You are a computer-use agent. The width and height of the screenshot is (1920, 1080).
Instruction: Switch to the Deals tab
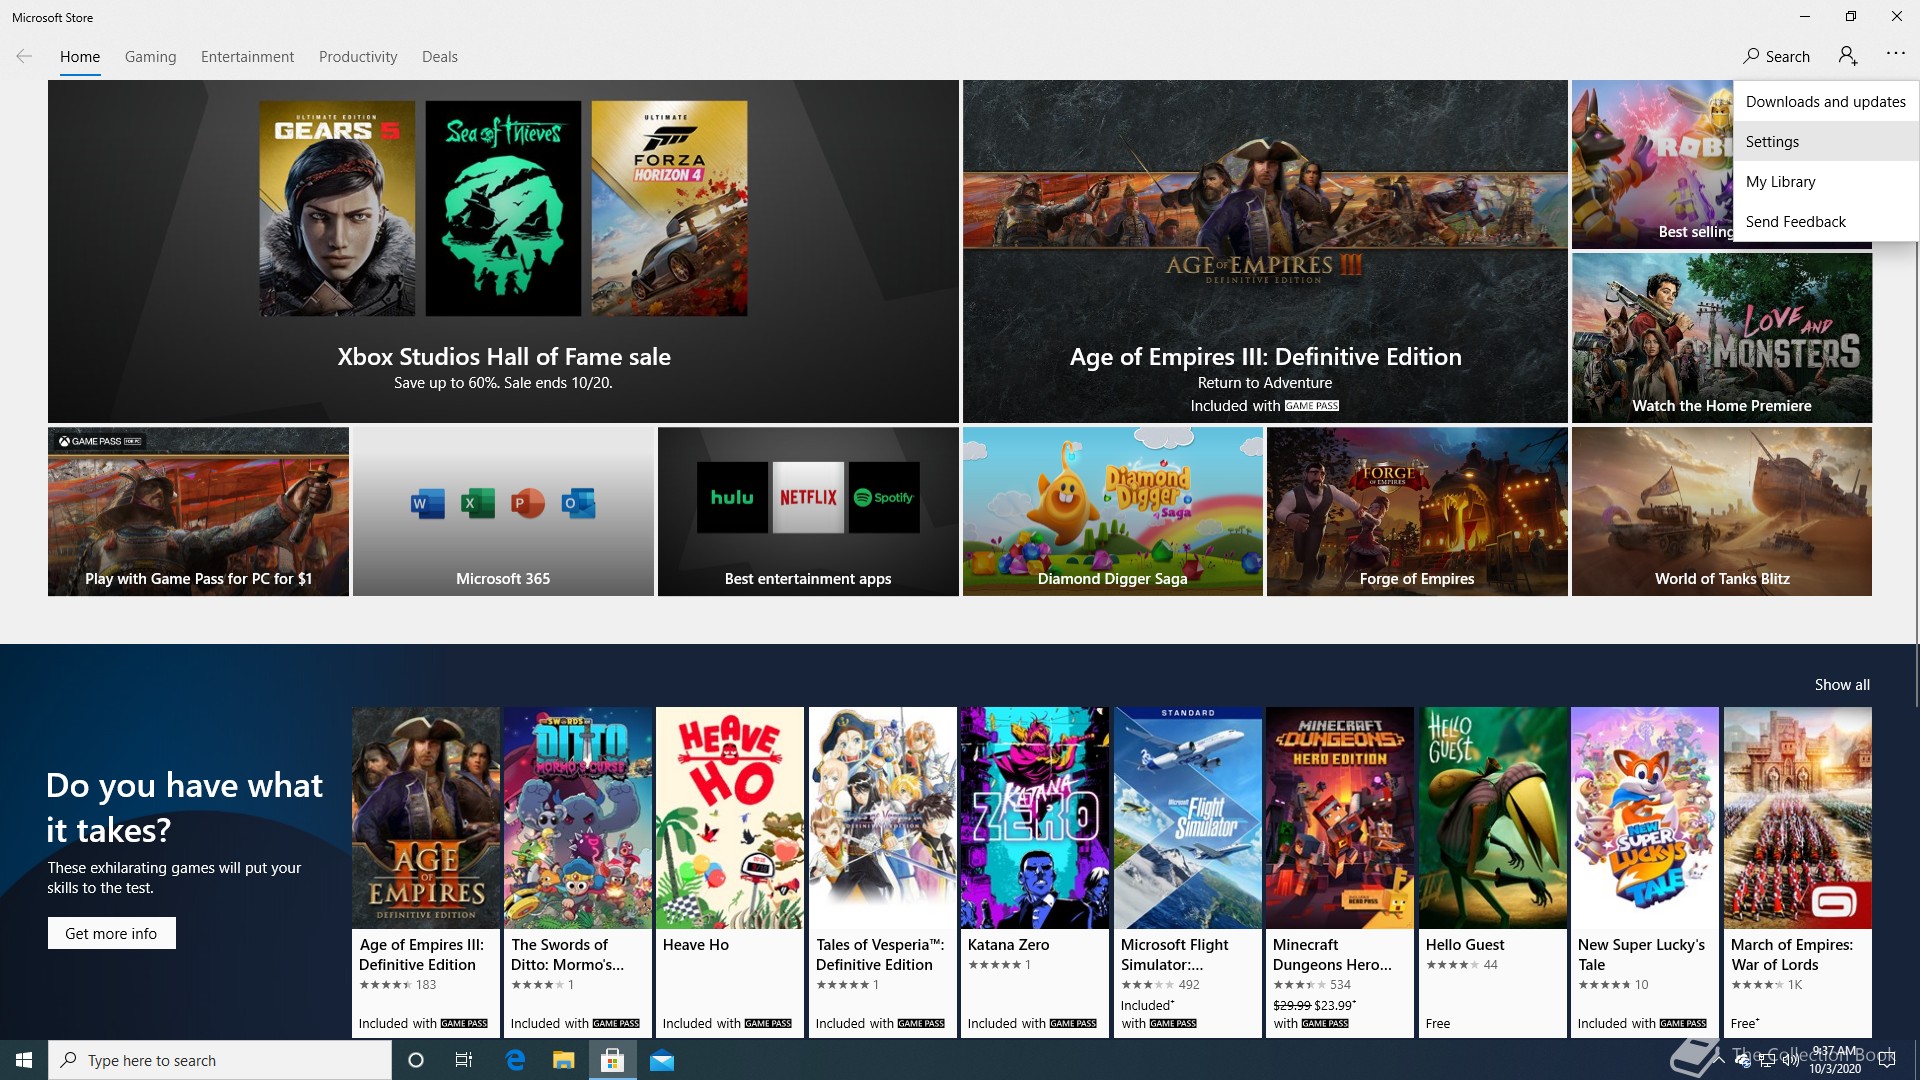point(440,57)
